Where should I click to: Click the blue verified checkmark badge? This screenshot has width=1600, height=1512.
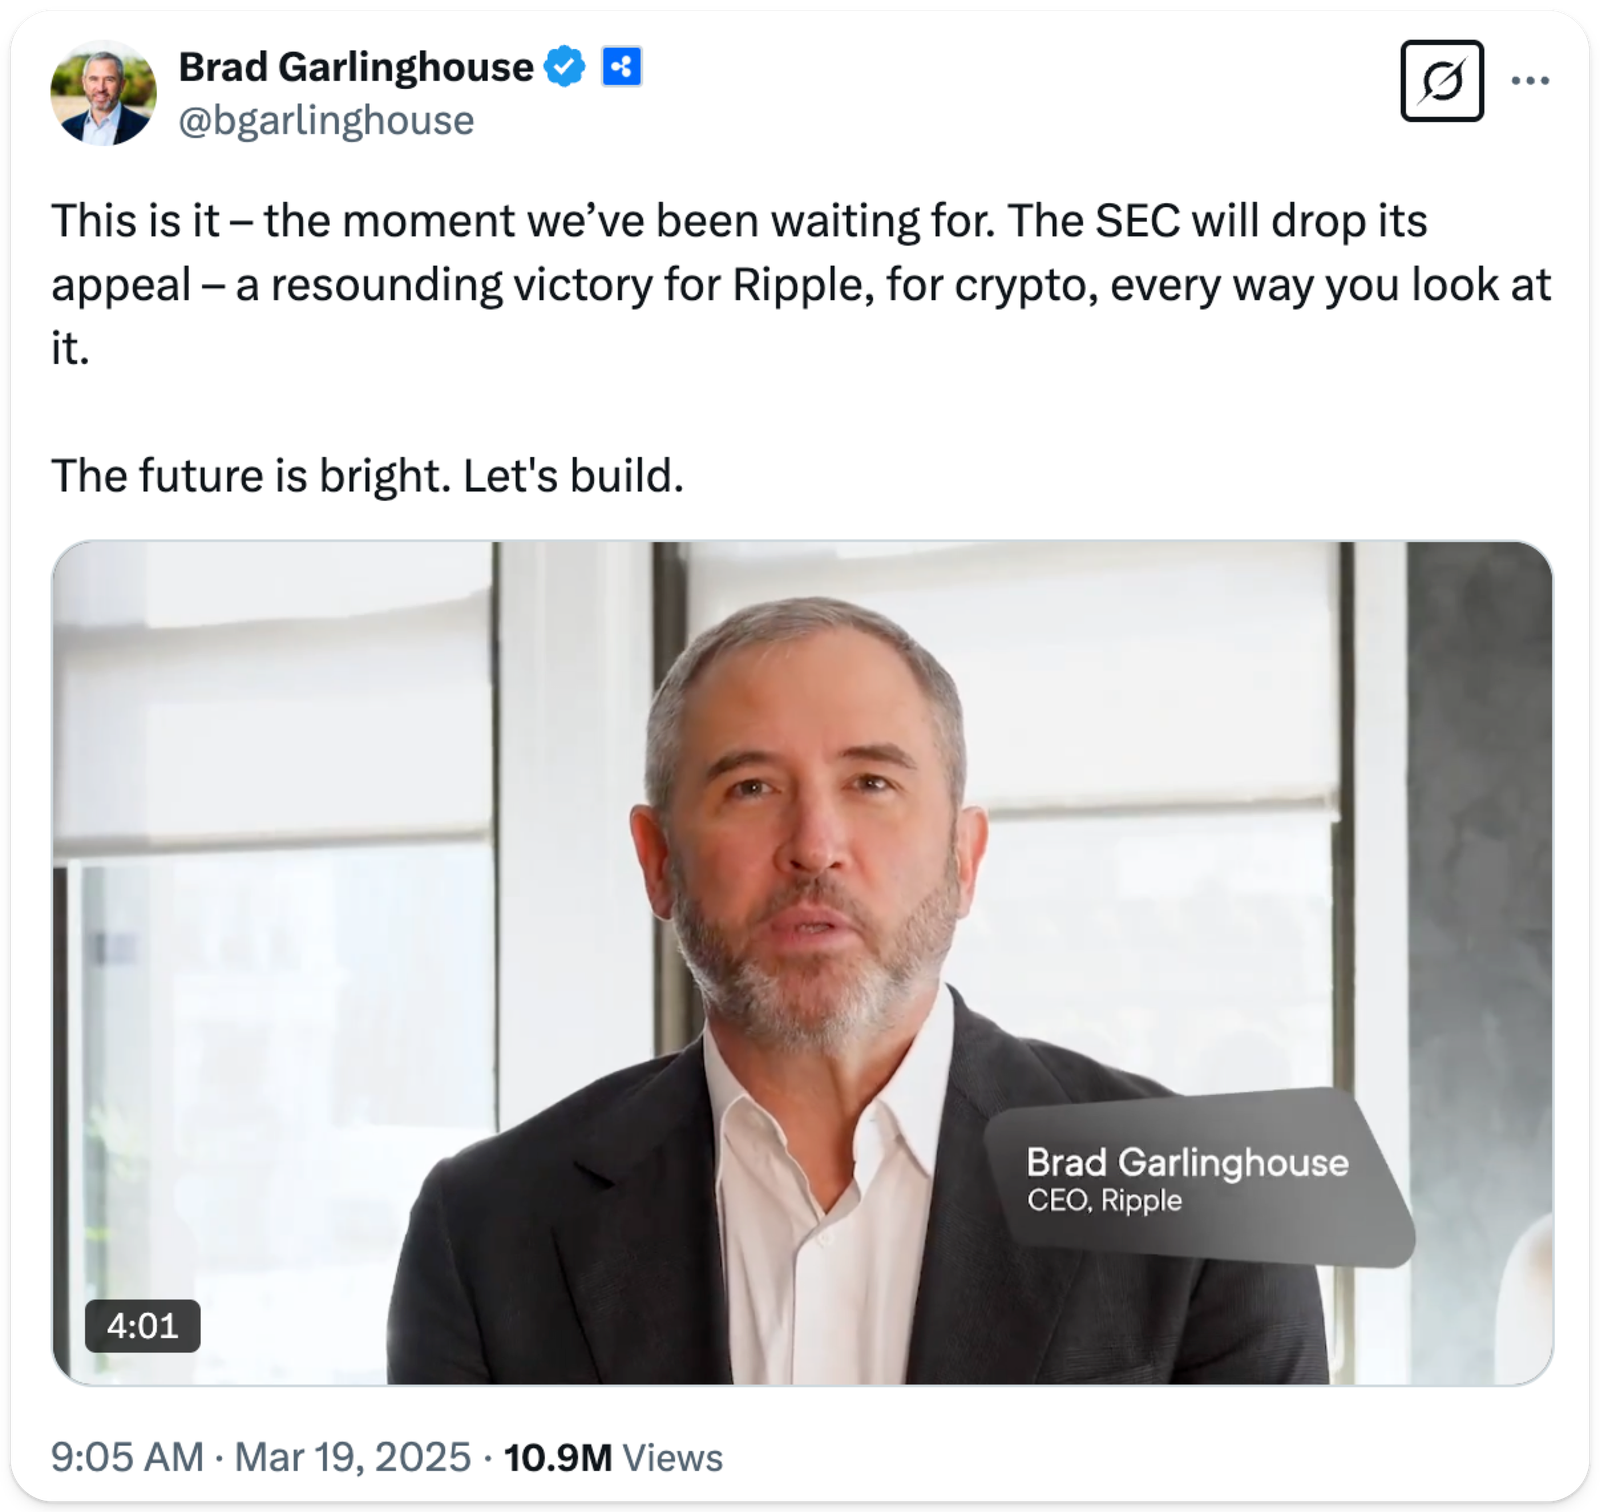(565, 67)
